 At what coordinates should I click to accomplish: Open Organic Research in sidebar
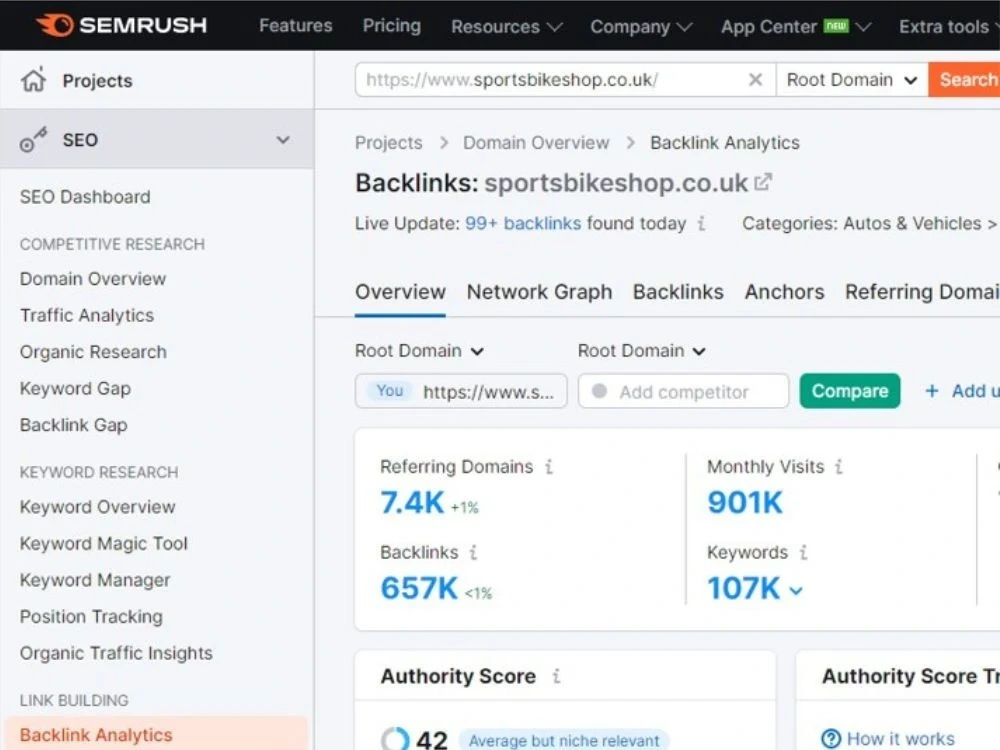pyautogui.click(x=93, y=352)
